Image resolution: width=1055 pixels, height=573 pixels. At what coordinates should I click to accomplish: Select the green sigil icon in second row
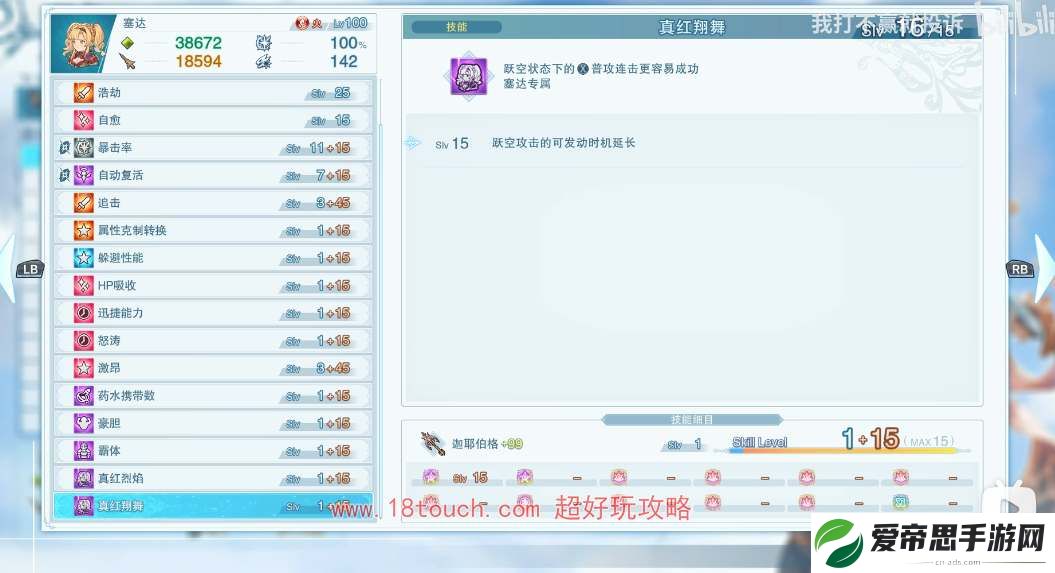pyautogui.click(x=900, y=502)
